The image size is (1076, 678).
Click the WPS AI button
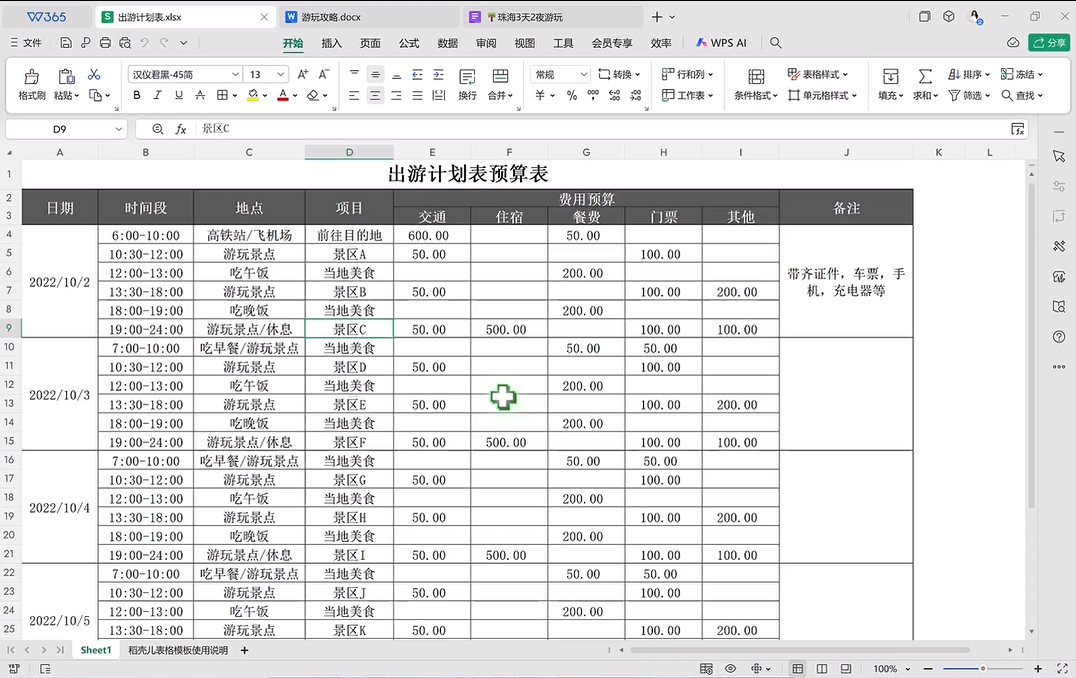tap(720, 43)
